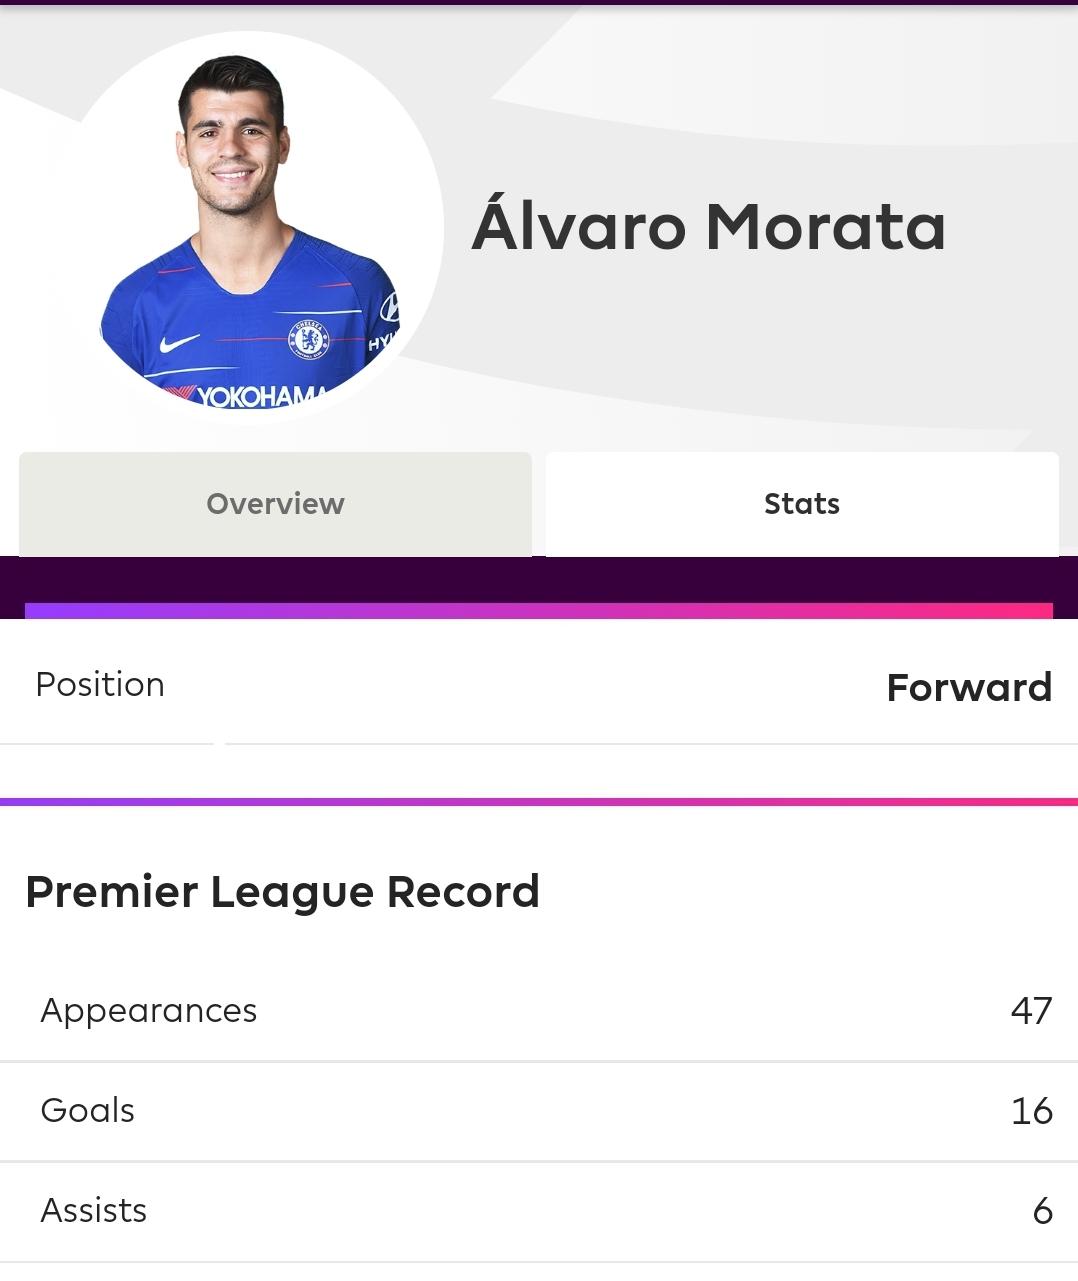The image size is (1078, 1281).
Task: Click the 16 goals value
Action: (1032, 1111)
